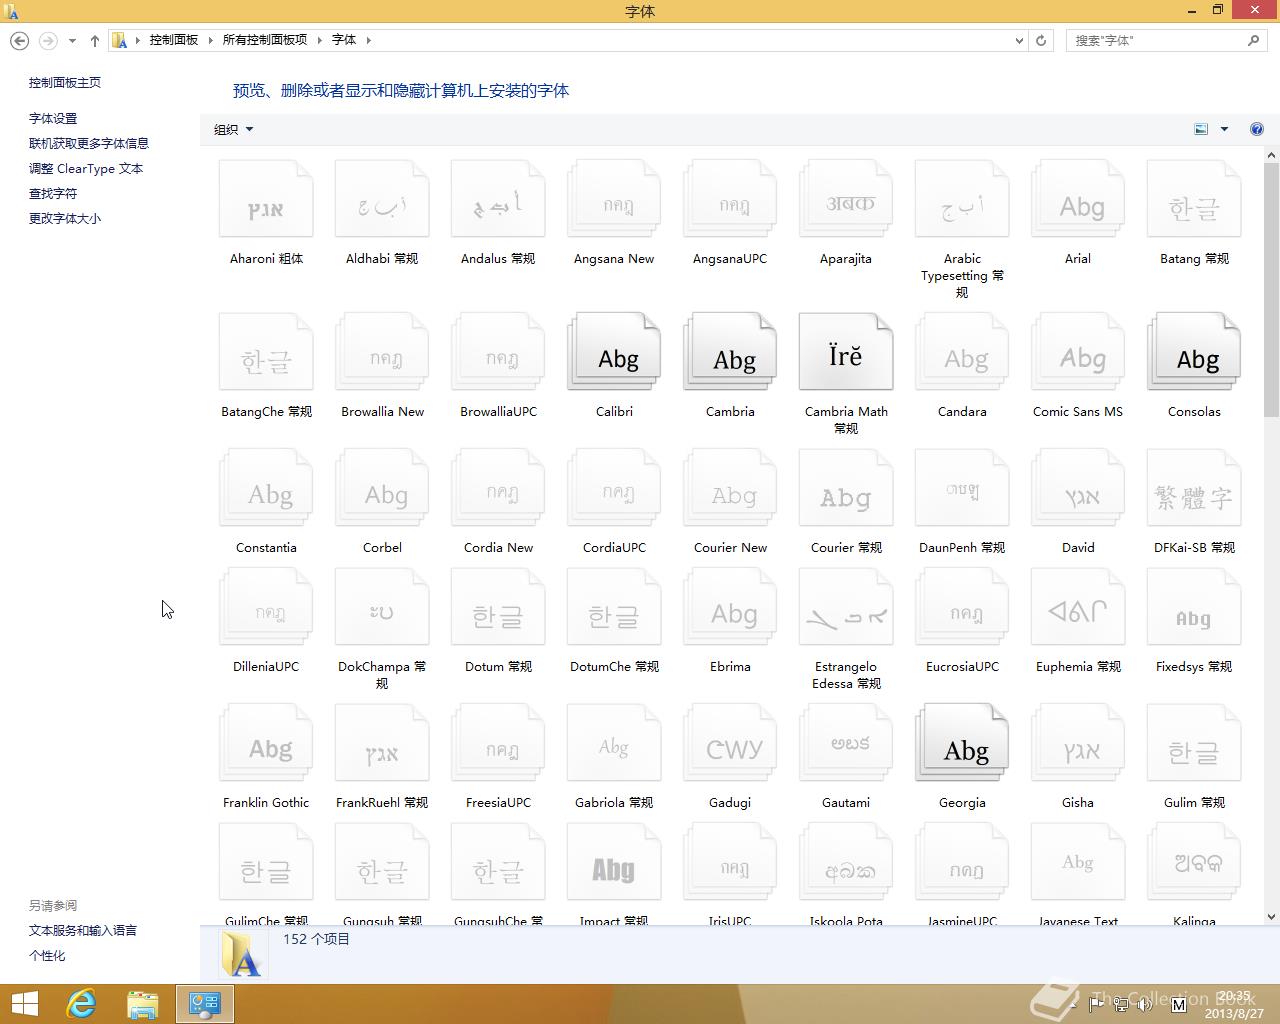
Task: Open the 组织 dropdown menu
Action: (233, 129)
